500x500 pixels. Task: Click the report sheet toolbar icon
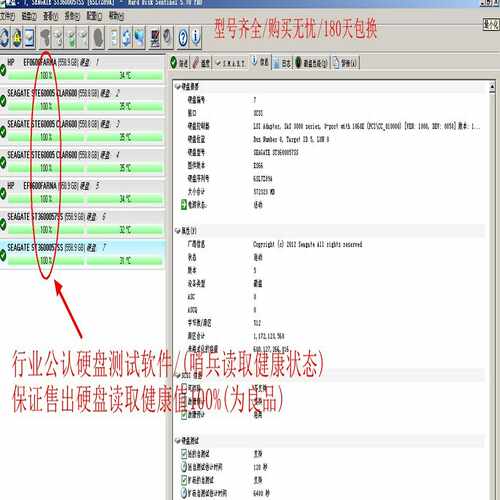[114, 38]
